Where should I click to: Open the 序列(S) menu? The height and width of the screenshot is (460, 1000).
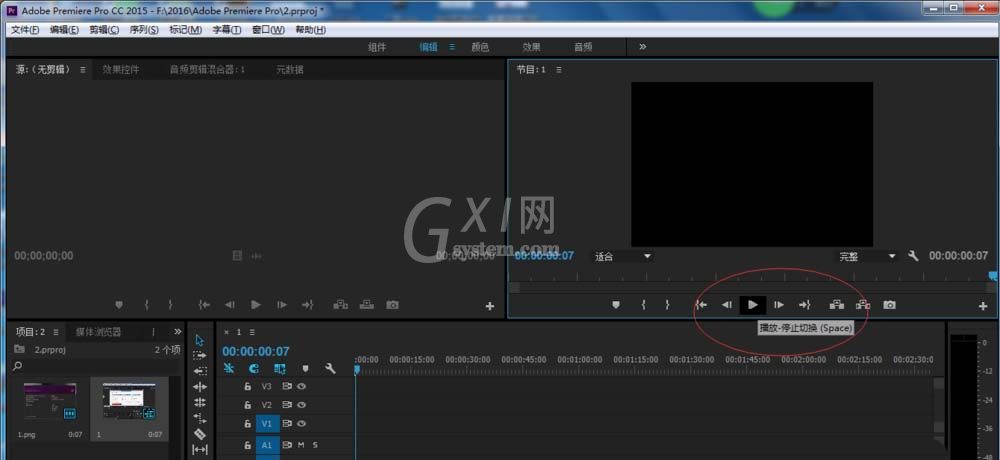[x=144, y=30]
